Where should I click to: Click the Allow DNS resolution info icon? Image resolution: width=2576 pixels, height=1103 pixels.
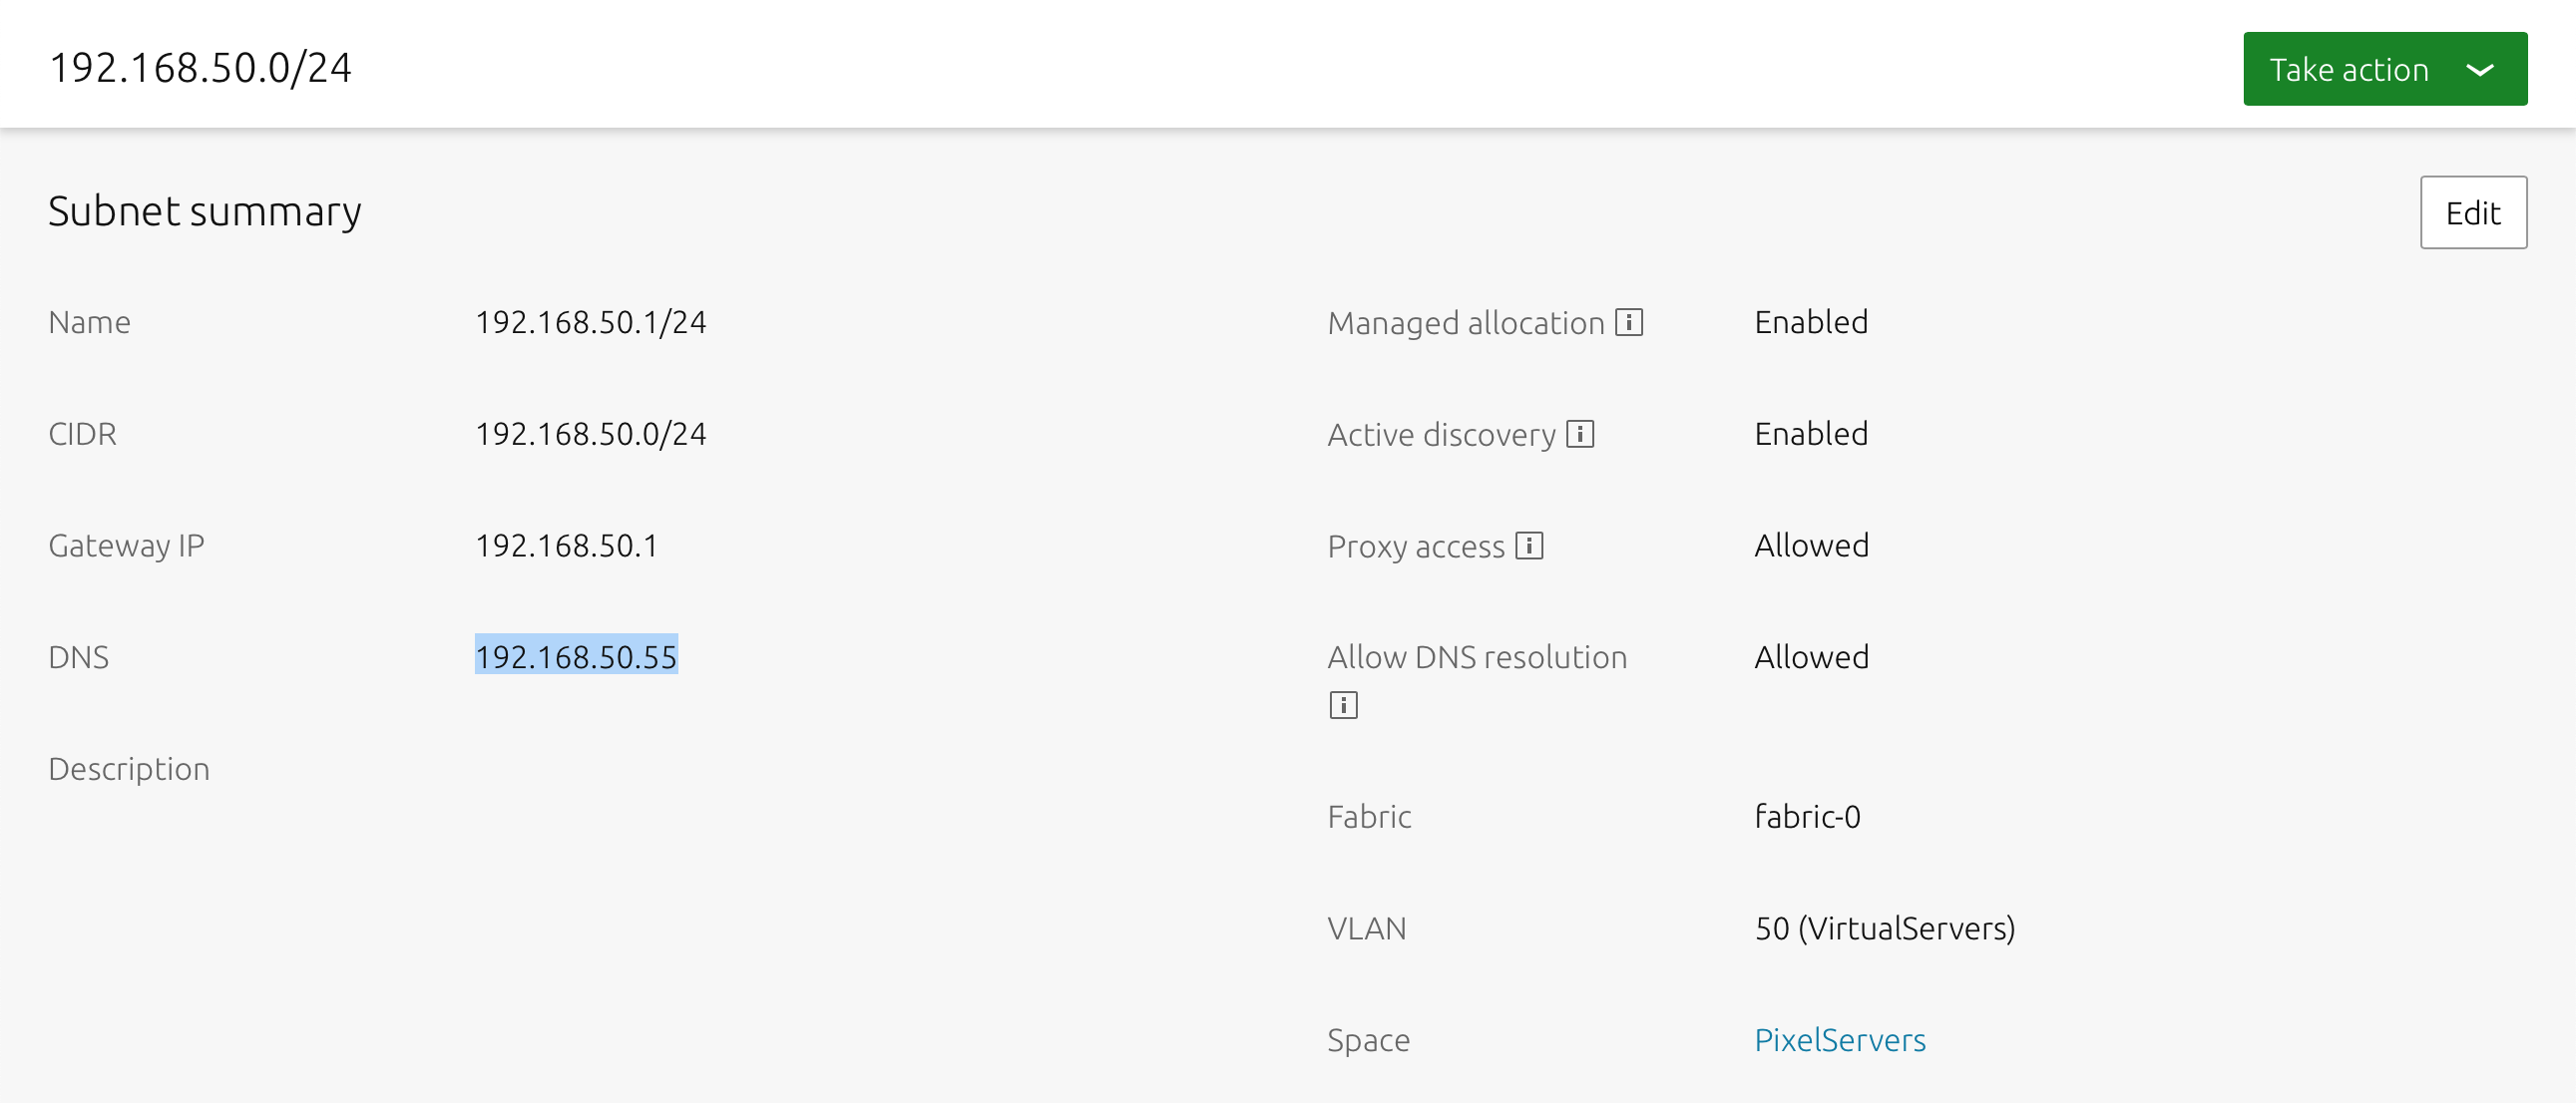click(x=1343, y=705)
